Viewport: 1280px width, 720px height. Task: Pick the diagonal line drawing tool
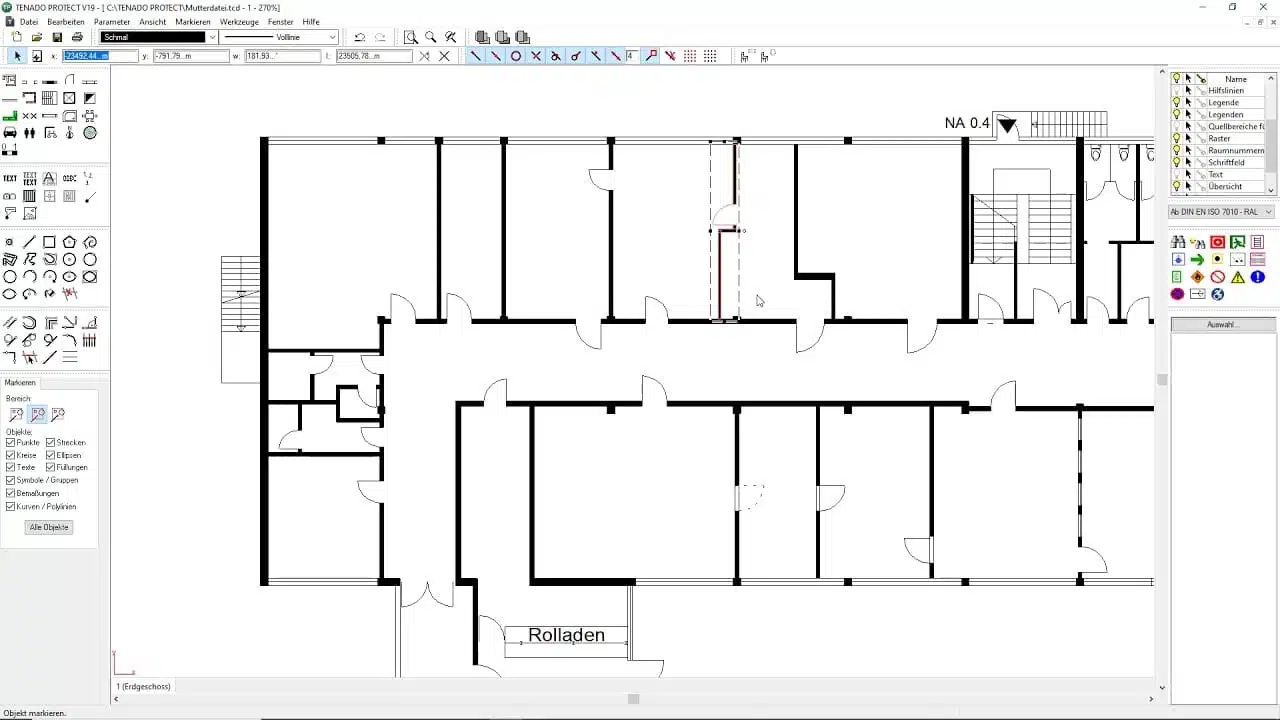(x=29, y=242)
